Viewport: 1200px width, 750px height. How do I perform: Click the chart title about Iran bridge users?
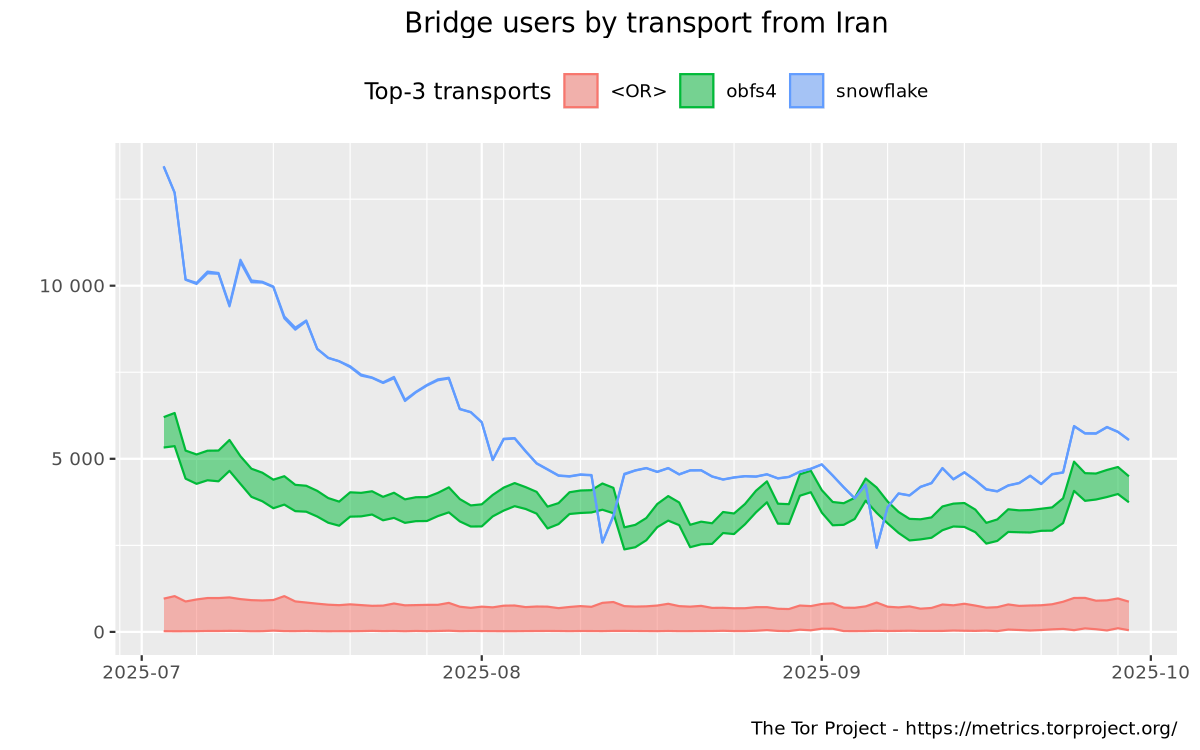pos(646,23)
